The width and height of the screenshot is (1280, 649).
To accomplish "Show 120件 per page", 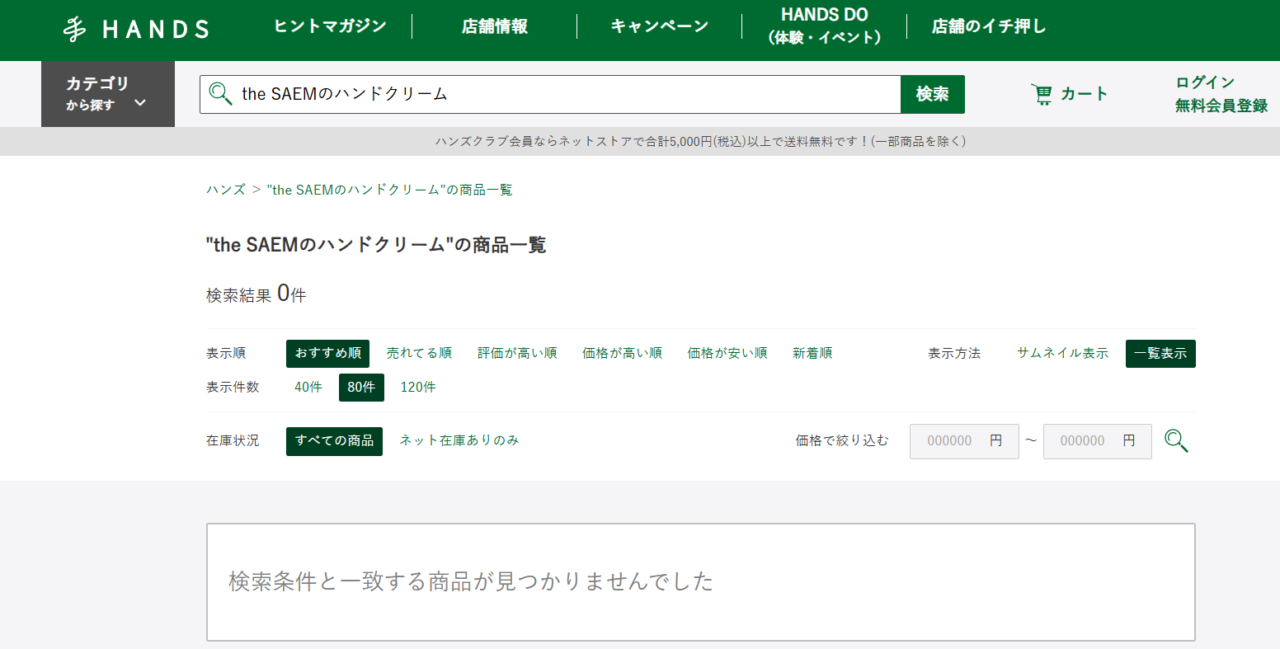I will 418,388.
